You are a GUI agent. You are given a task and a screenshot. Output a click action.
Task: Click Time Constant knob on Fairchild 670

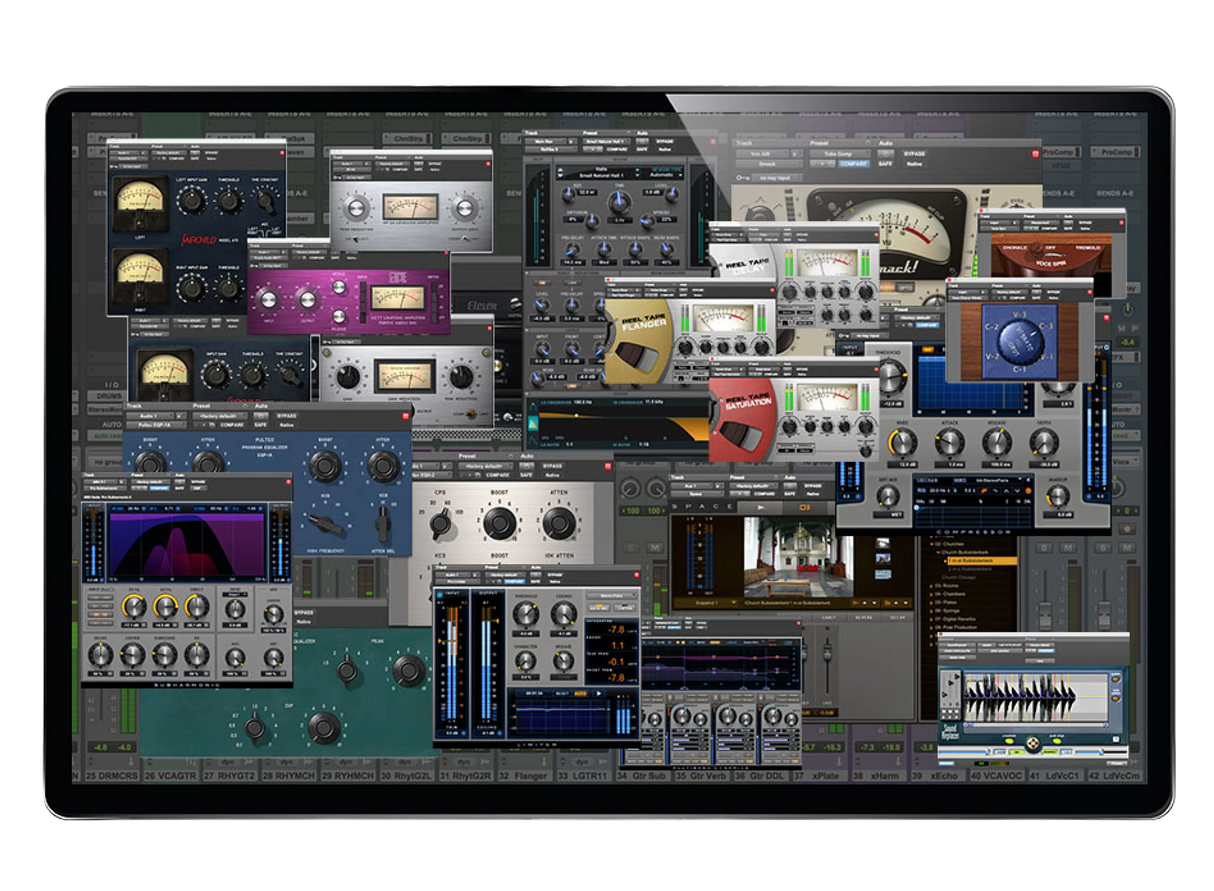[265, 201]
